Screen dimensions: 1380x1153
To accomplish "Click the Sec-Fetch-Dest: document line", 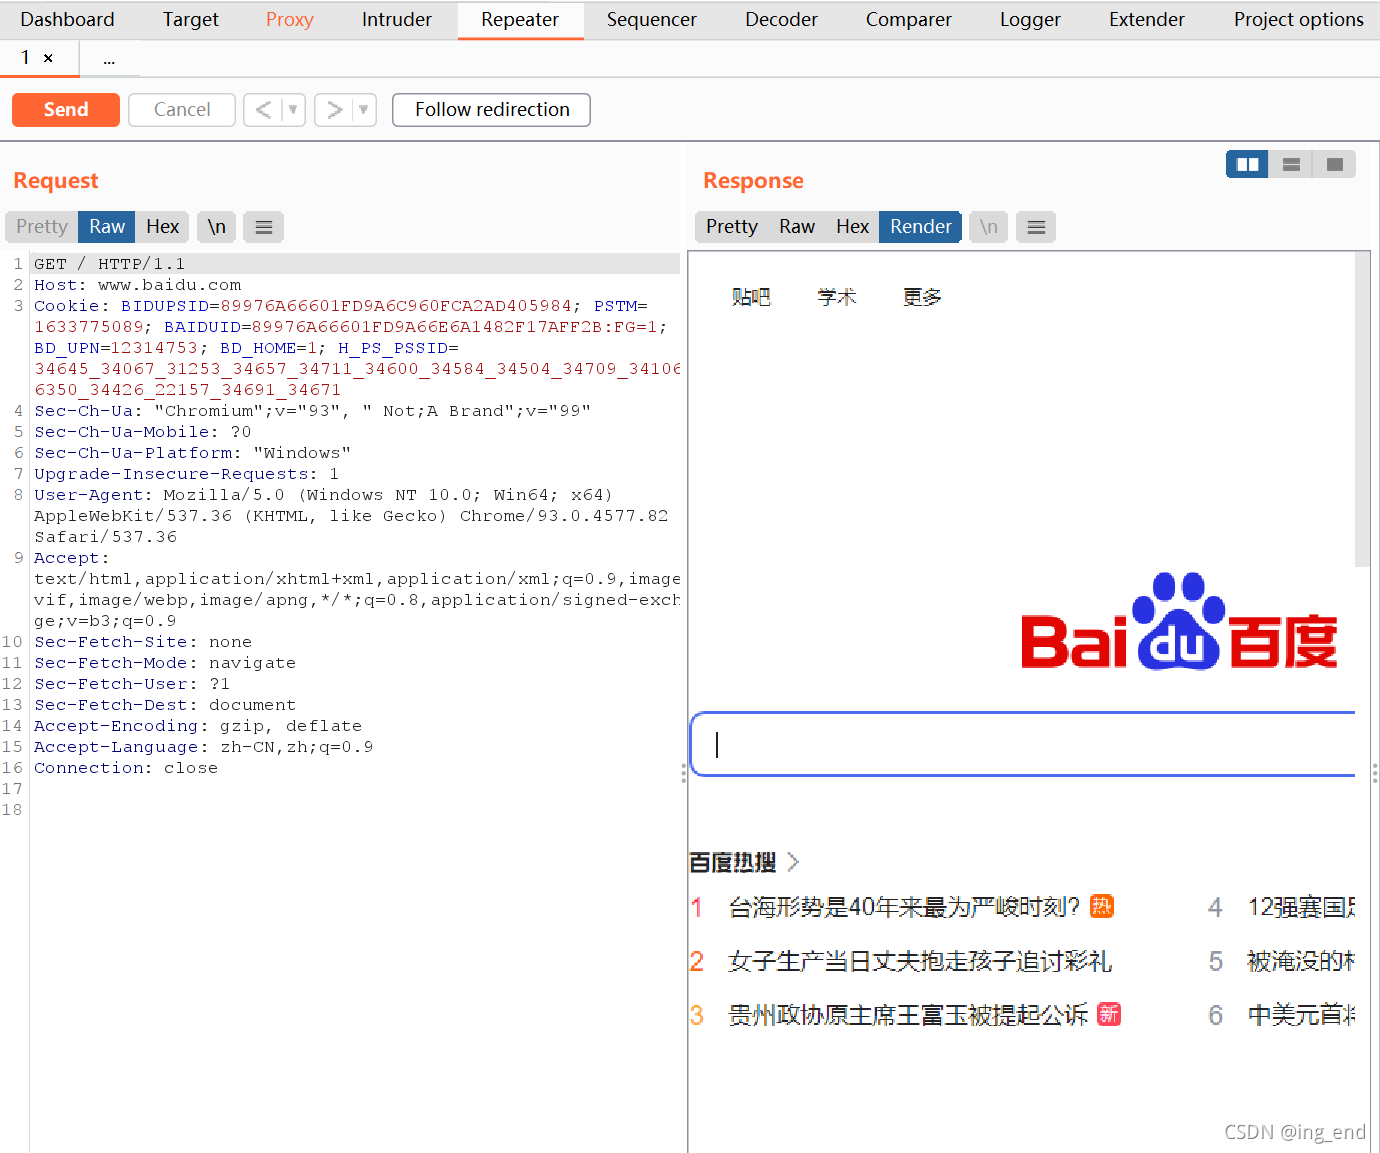I will pos(165,705).
